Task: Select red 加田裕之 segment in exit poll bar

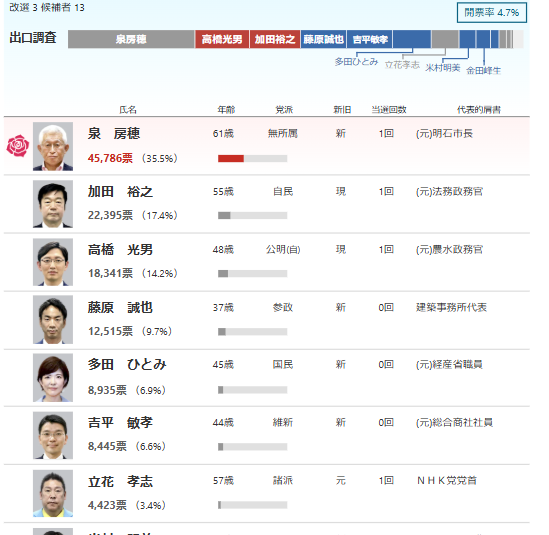Action: coord(275,39)
